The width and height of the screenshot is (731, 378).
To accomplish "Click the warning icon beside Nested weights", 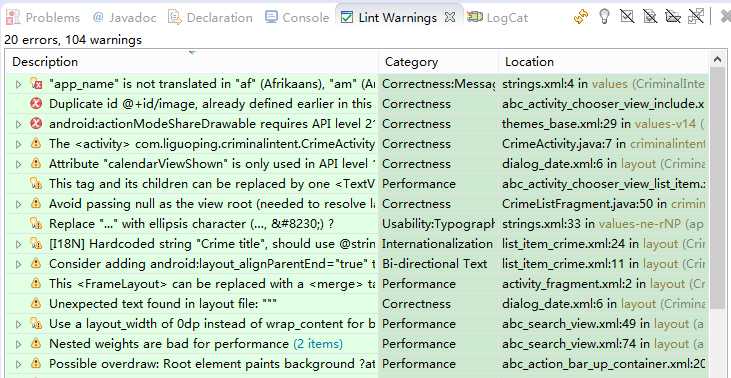I will click(x=36, y=344).
